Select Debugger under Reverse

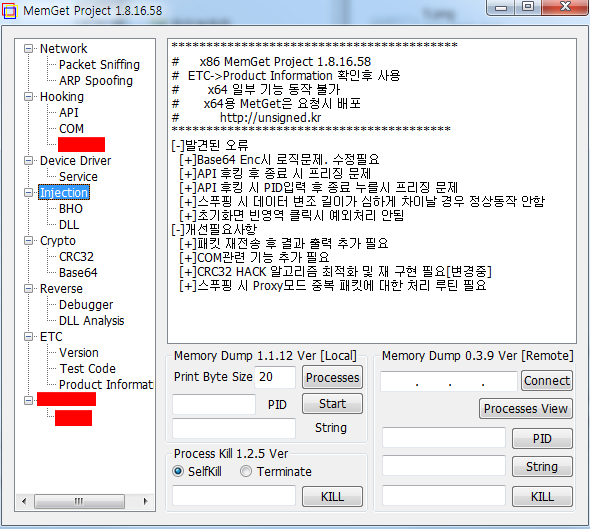coord(86,304)
